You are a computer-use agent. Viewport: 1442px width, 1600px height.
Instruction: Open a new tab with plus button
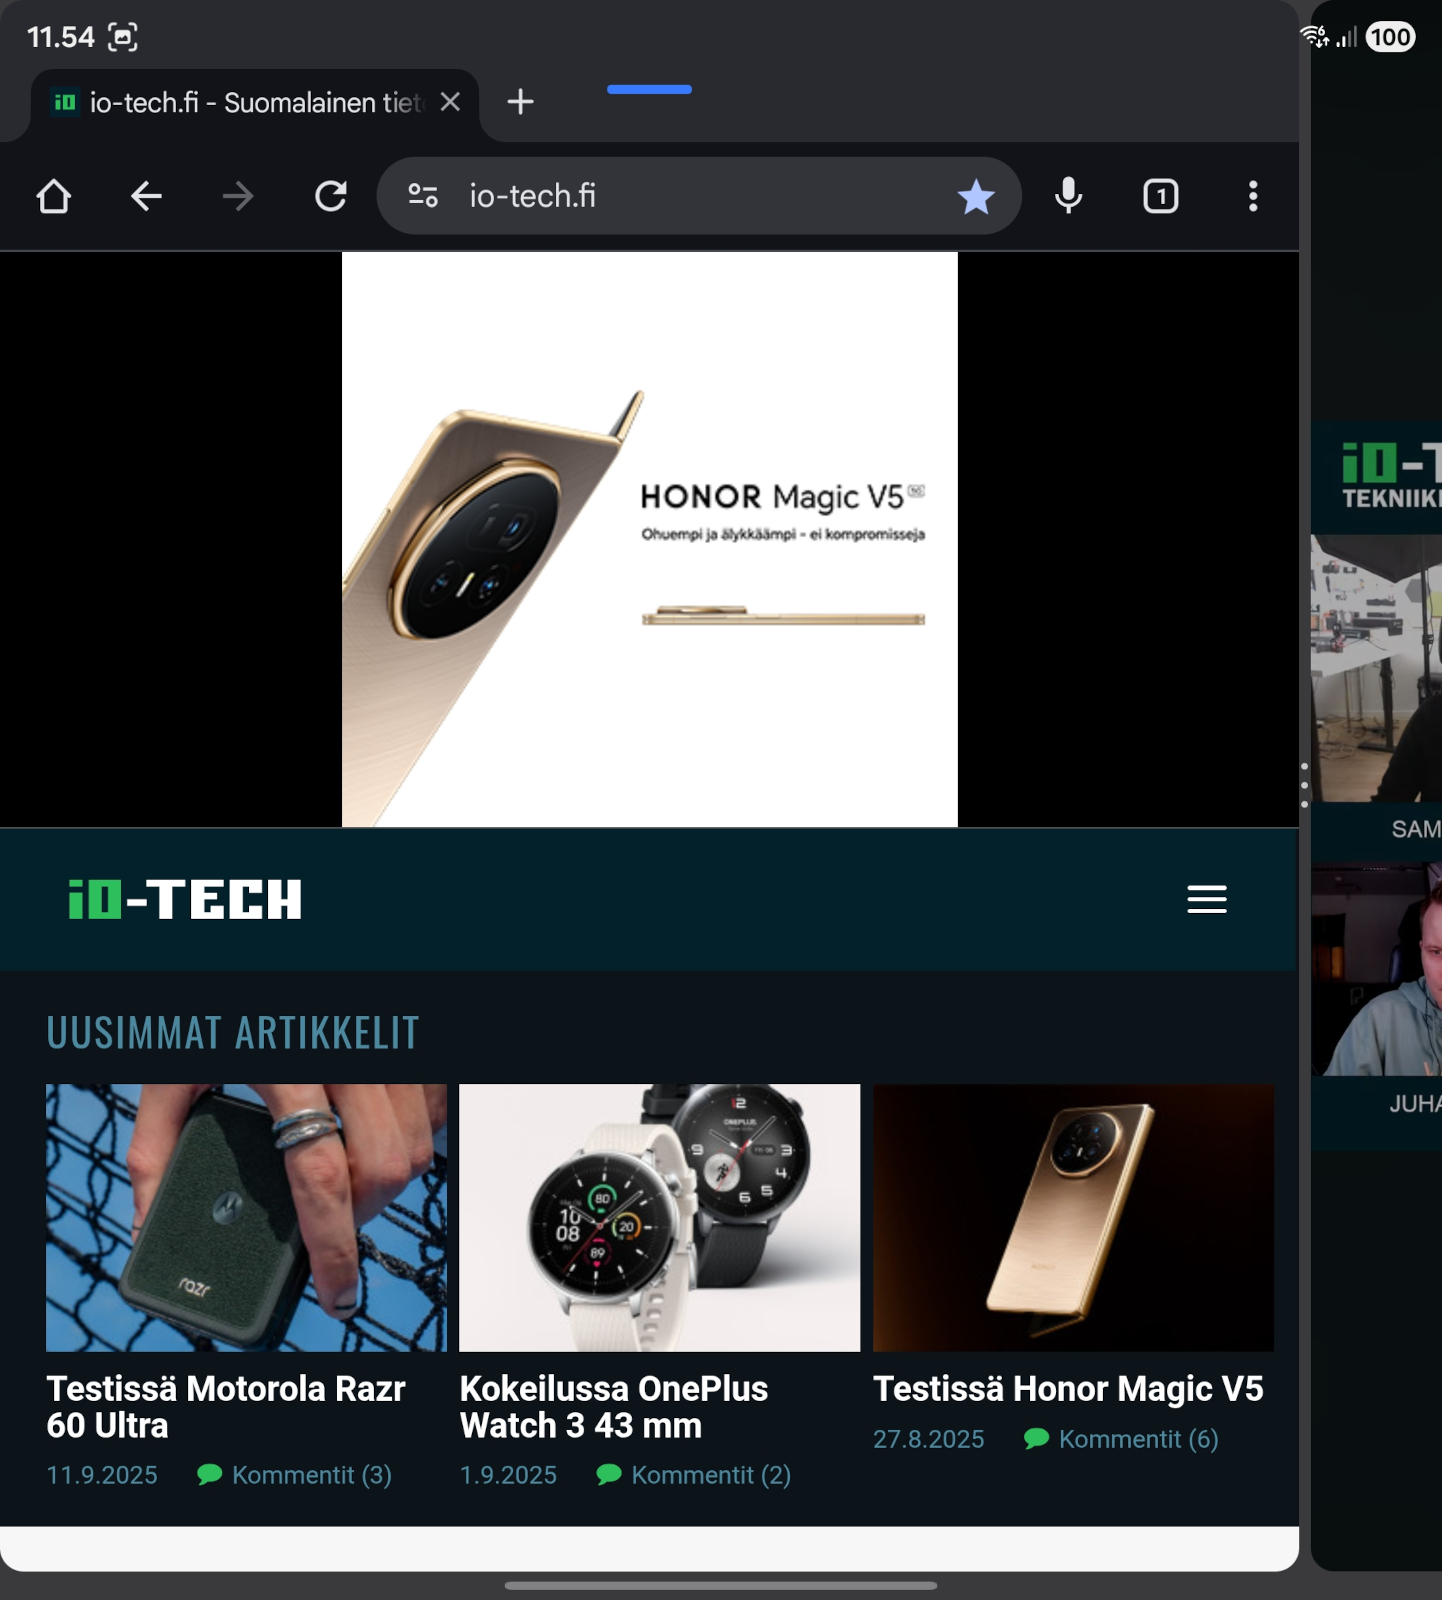[x=520, y=102]
